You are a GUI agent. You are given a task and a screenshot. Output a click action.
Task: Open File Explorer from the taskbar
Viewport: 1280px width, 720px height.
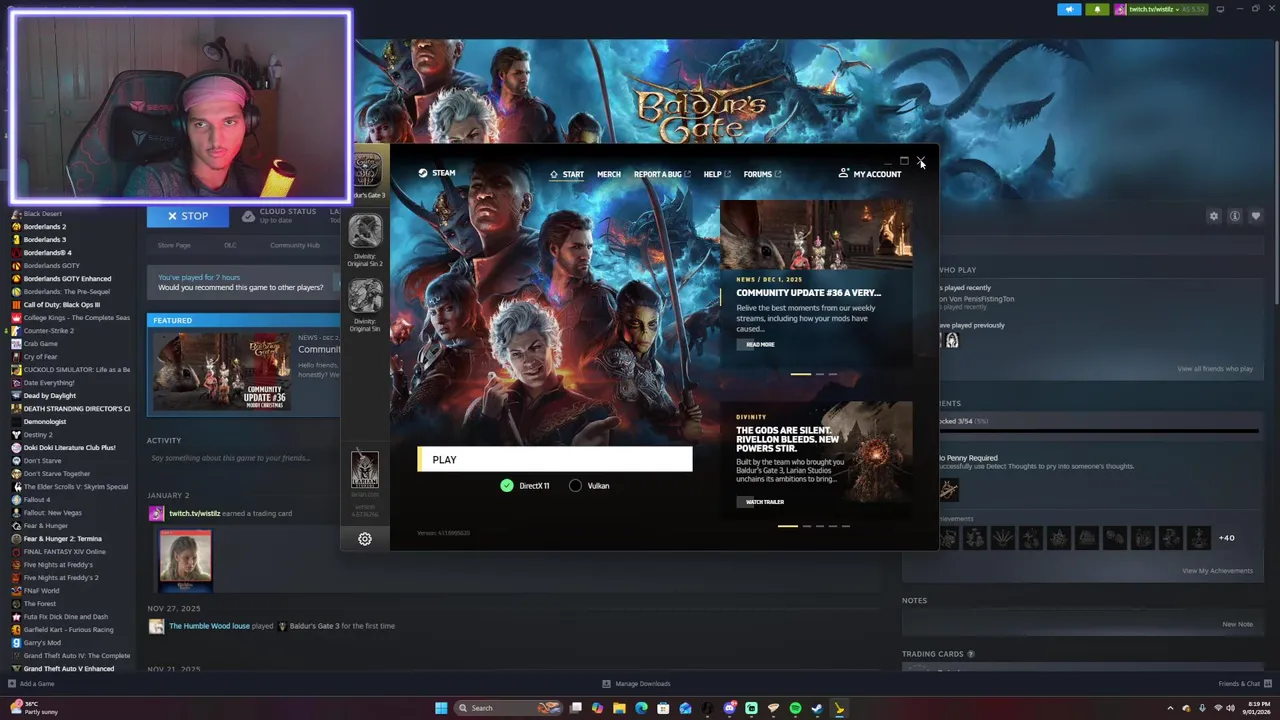[619, 708]
